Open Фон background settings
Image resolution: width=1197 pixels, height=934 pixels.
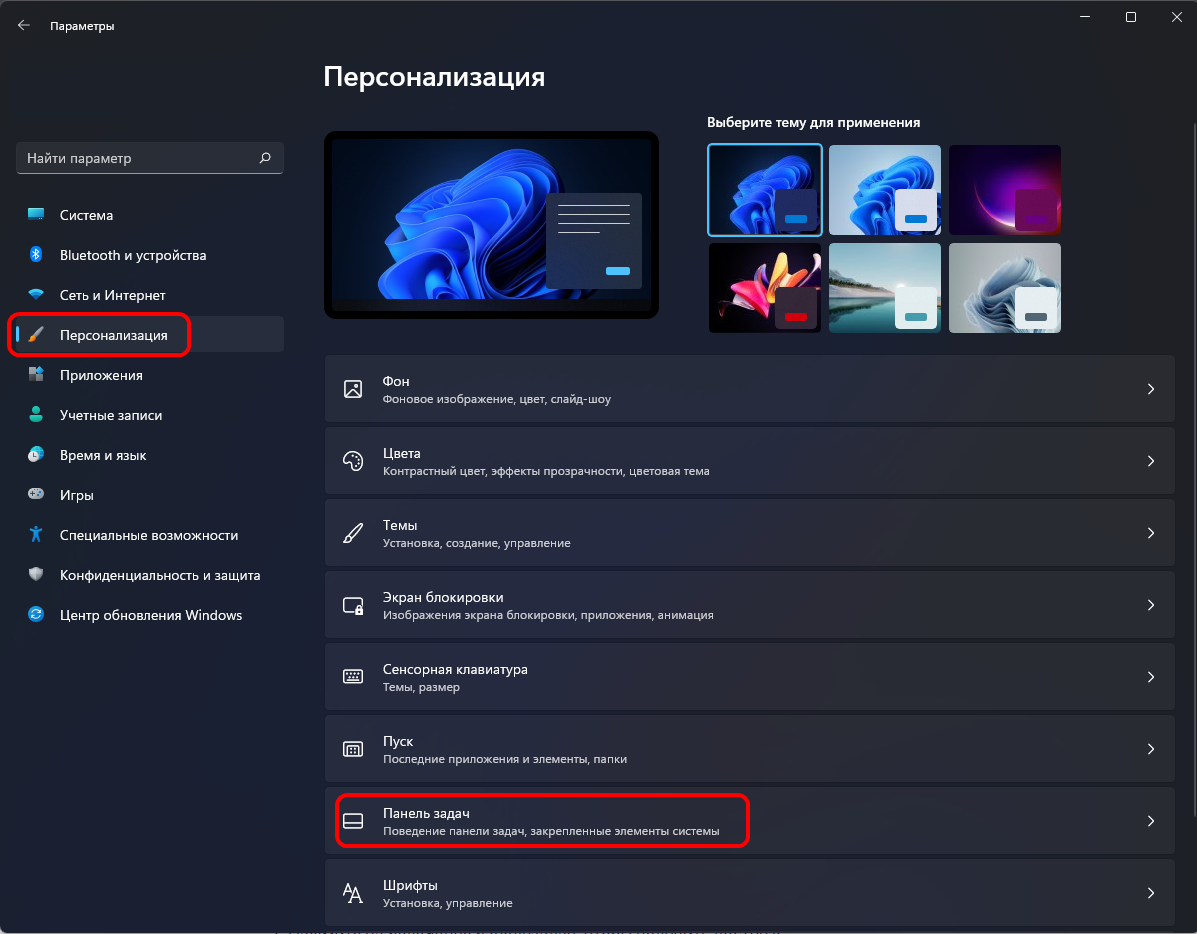pos(750,389)
